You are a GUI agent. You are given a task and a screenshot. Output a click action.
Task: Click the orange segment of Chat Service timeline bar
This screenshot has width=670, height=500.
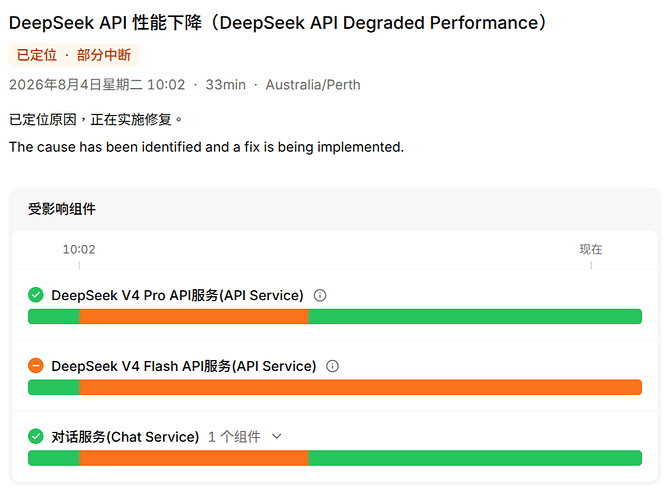[x=194, y=458]
